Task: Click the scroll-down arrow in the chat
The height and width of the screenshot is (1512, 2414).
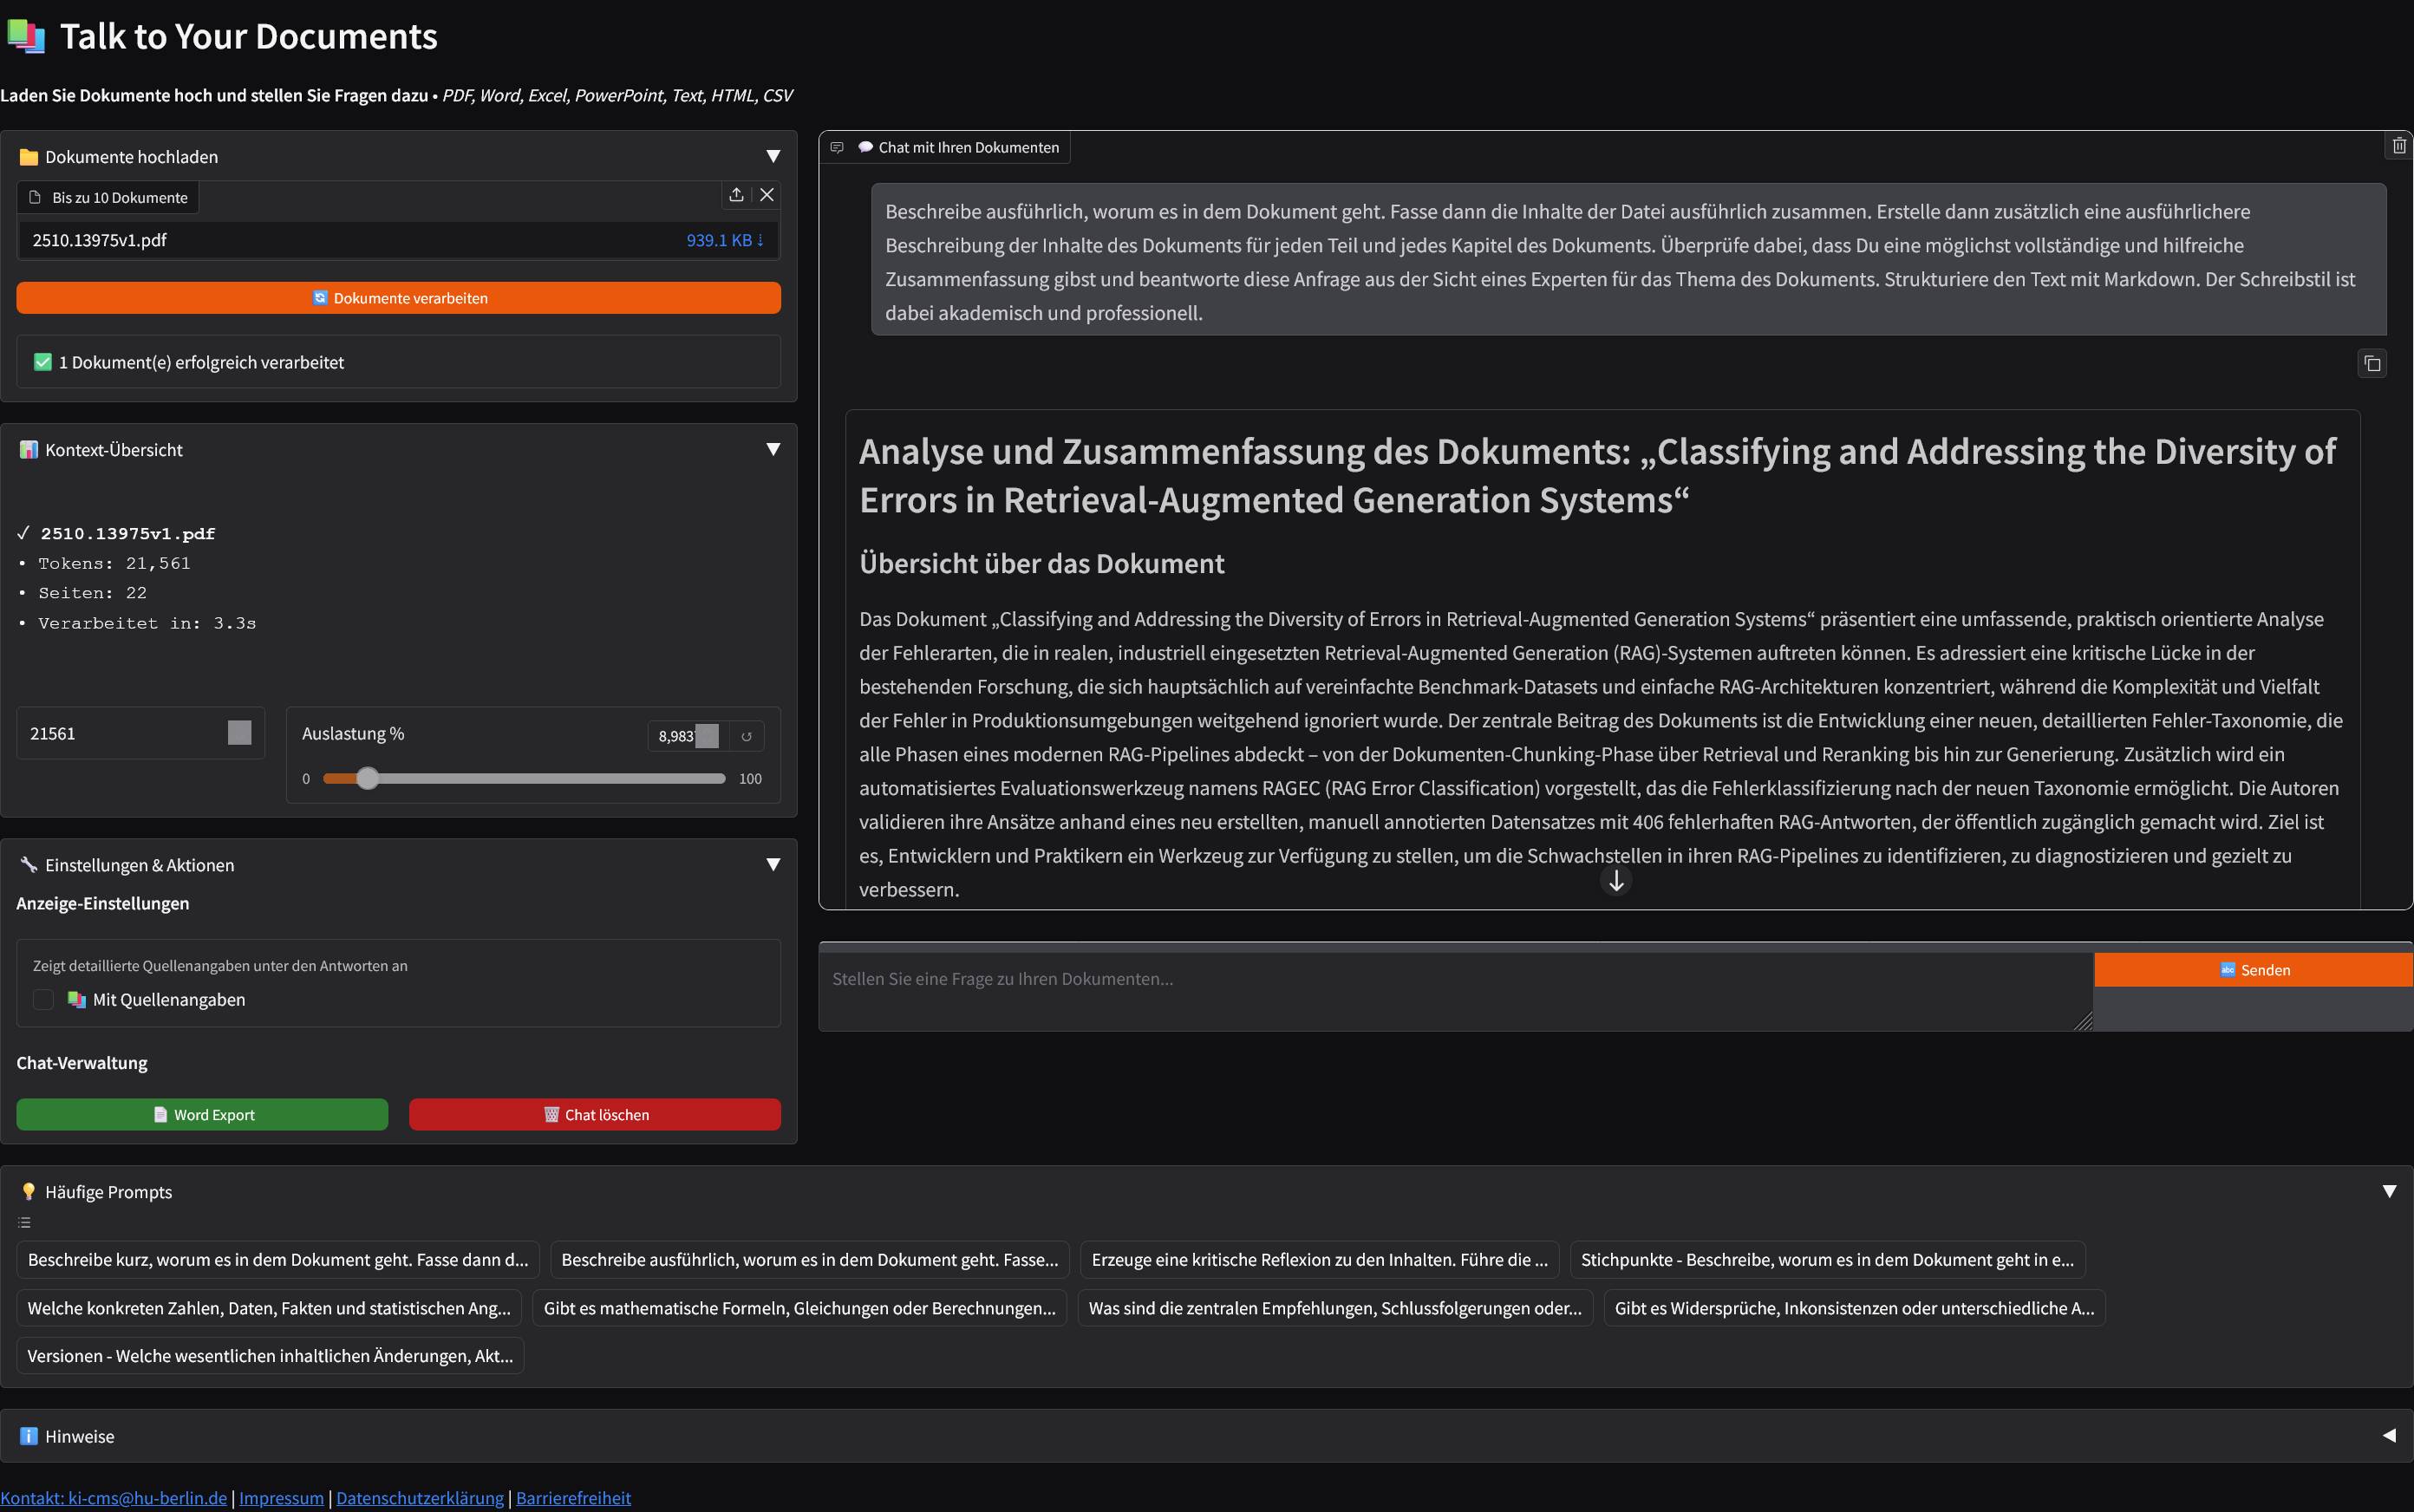Action: pyautogui.click(x=1616, y=881)
